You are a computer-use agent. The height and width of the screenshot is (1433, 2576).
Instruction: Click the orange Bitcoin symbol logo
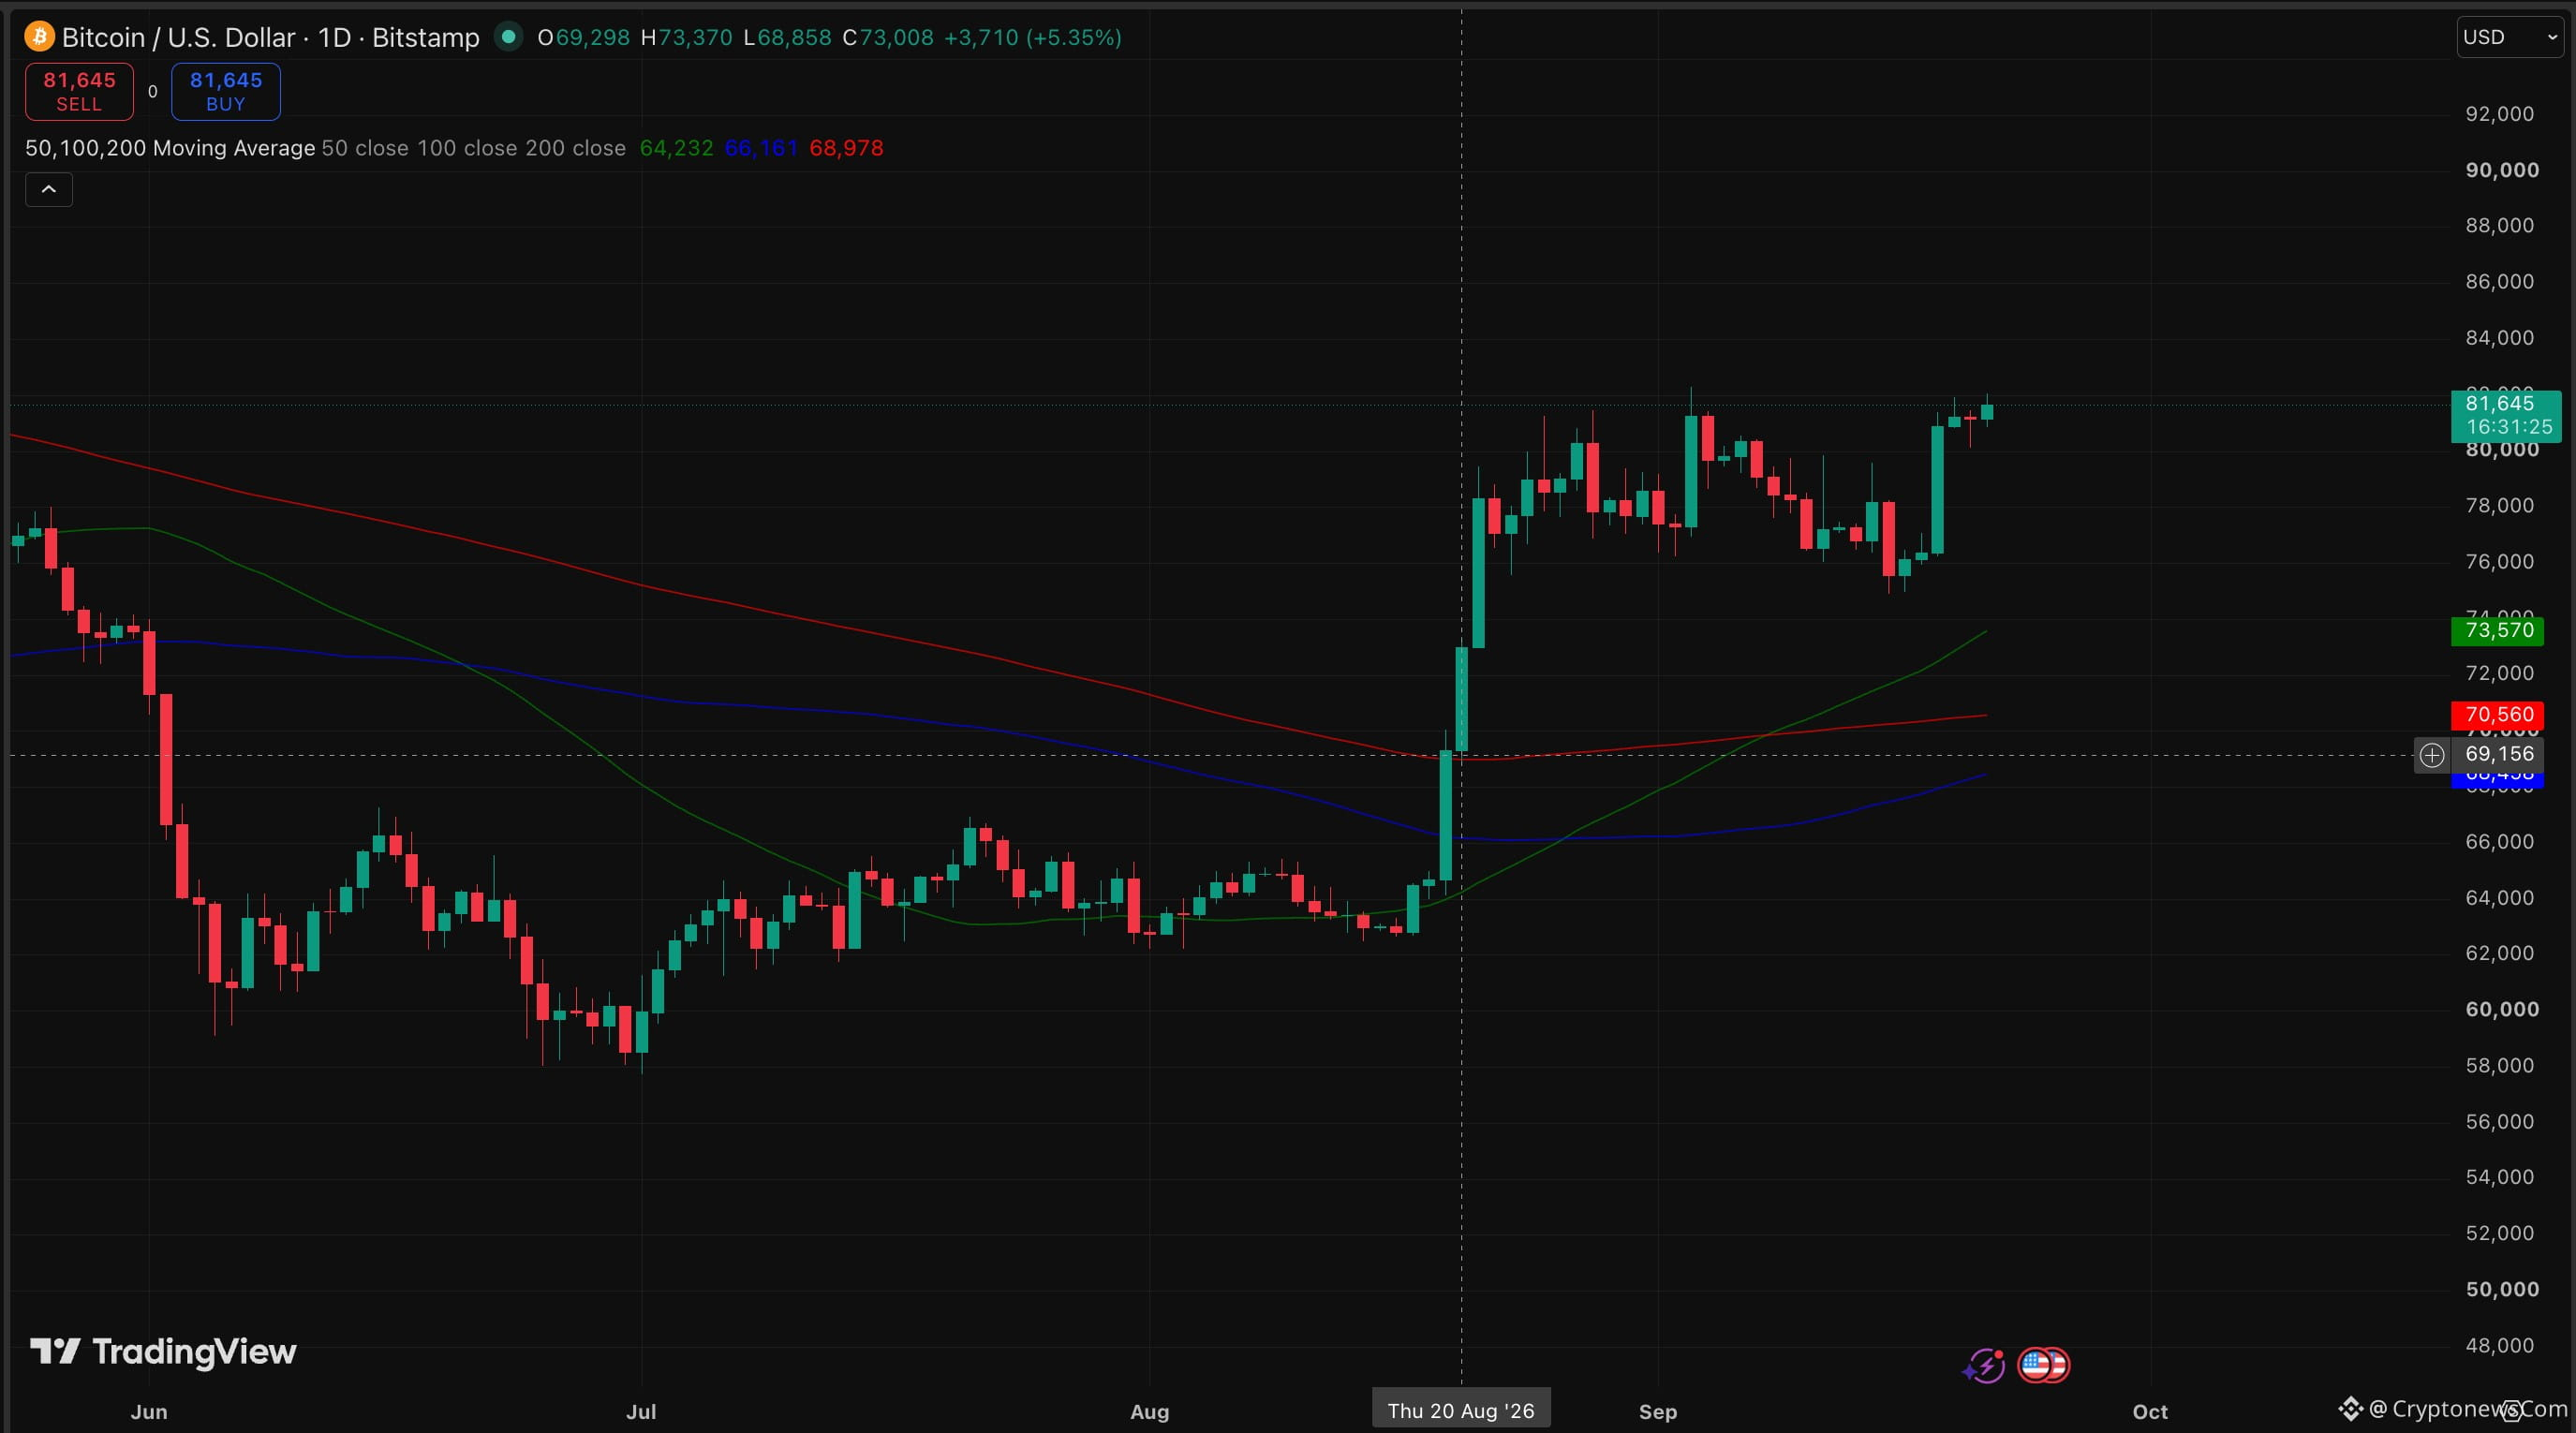39,37
